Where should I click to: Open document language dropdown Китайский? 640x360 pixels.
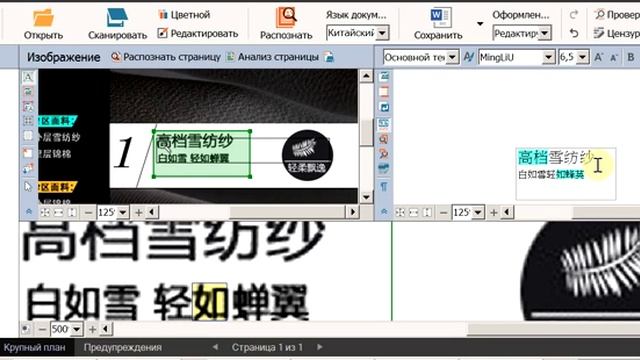click(x=358, y=33)
